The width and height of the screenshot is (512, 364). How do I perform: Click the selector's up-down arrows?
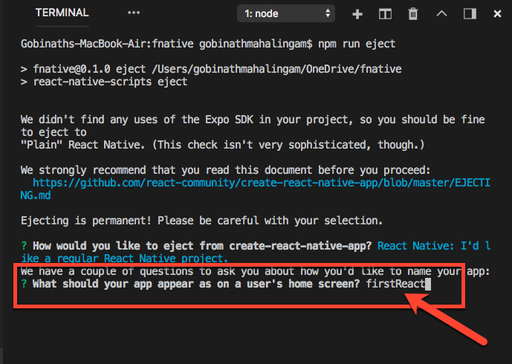click(x=328, y=13)
